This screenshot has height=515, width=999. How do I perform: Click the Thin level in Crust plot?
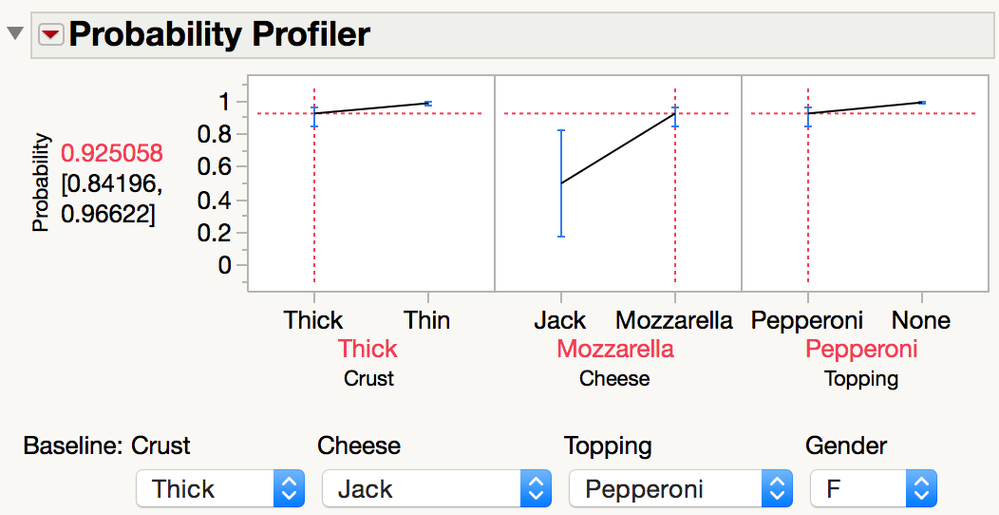click(x=427, y=320)
